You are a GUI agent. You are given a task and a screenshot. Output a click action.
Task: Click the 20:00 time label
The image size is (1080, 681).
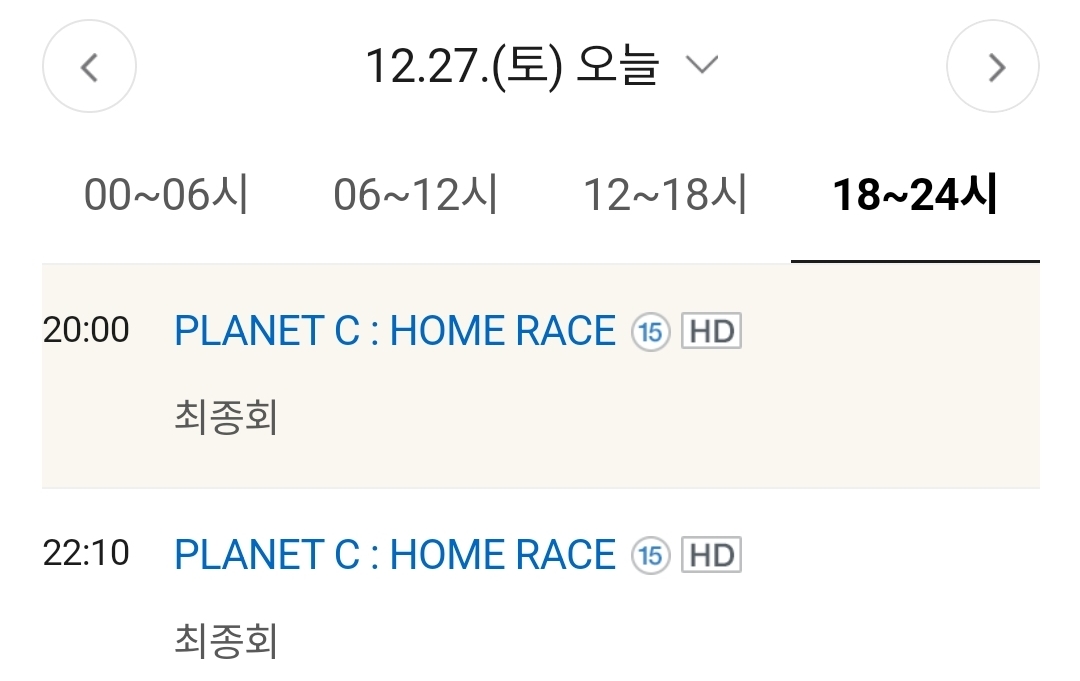86,330
